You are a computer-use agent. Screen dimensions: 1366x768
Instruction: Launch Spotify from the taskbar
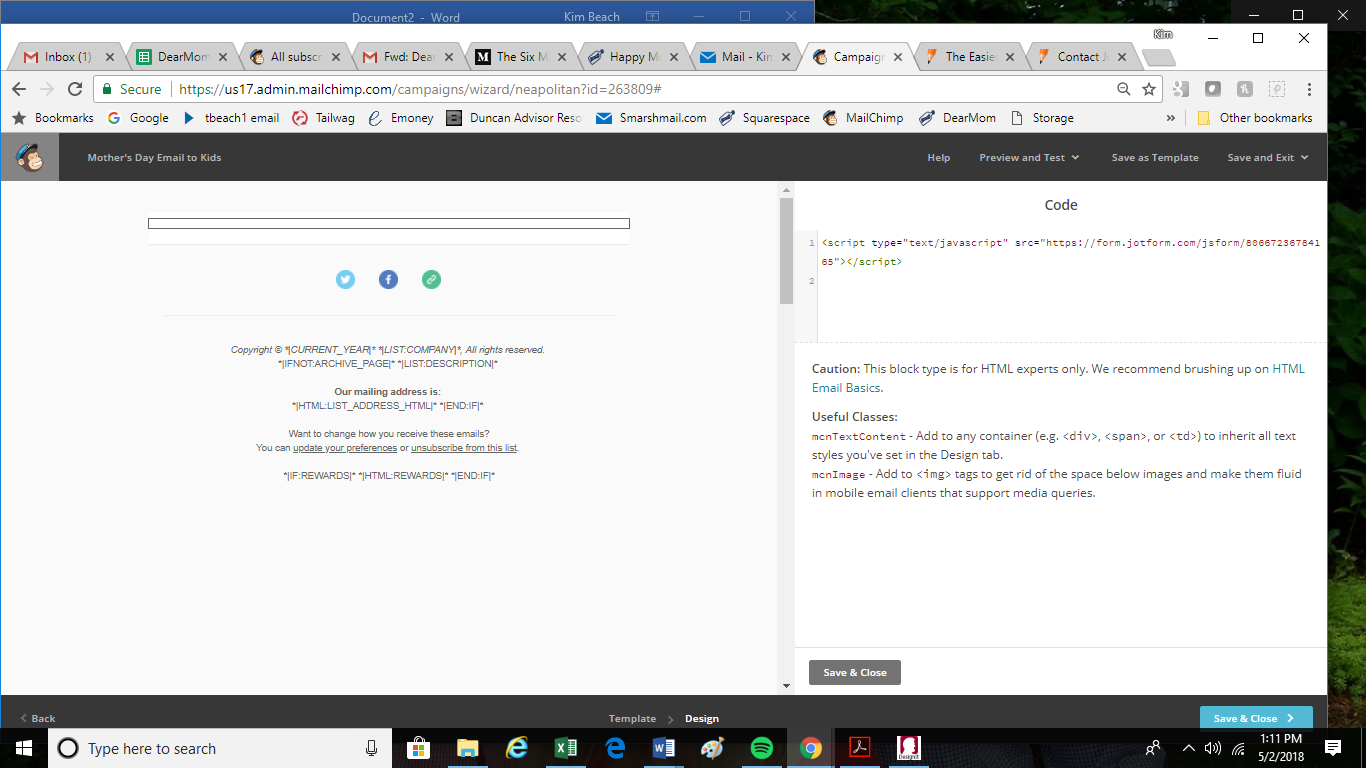(x=761, y=748)
